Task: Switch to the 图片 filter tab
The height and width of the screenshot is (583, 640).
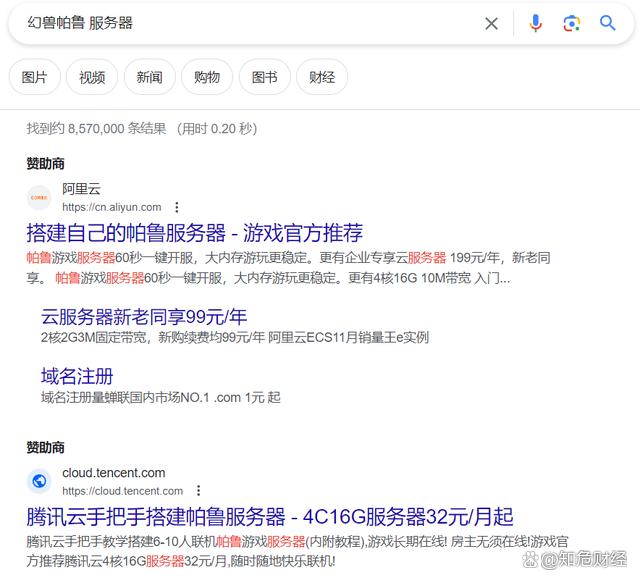Action: pos(35,77)
